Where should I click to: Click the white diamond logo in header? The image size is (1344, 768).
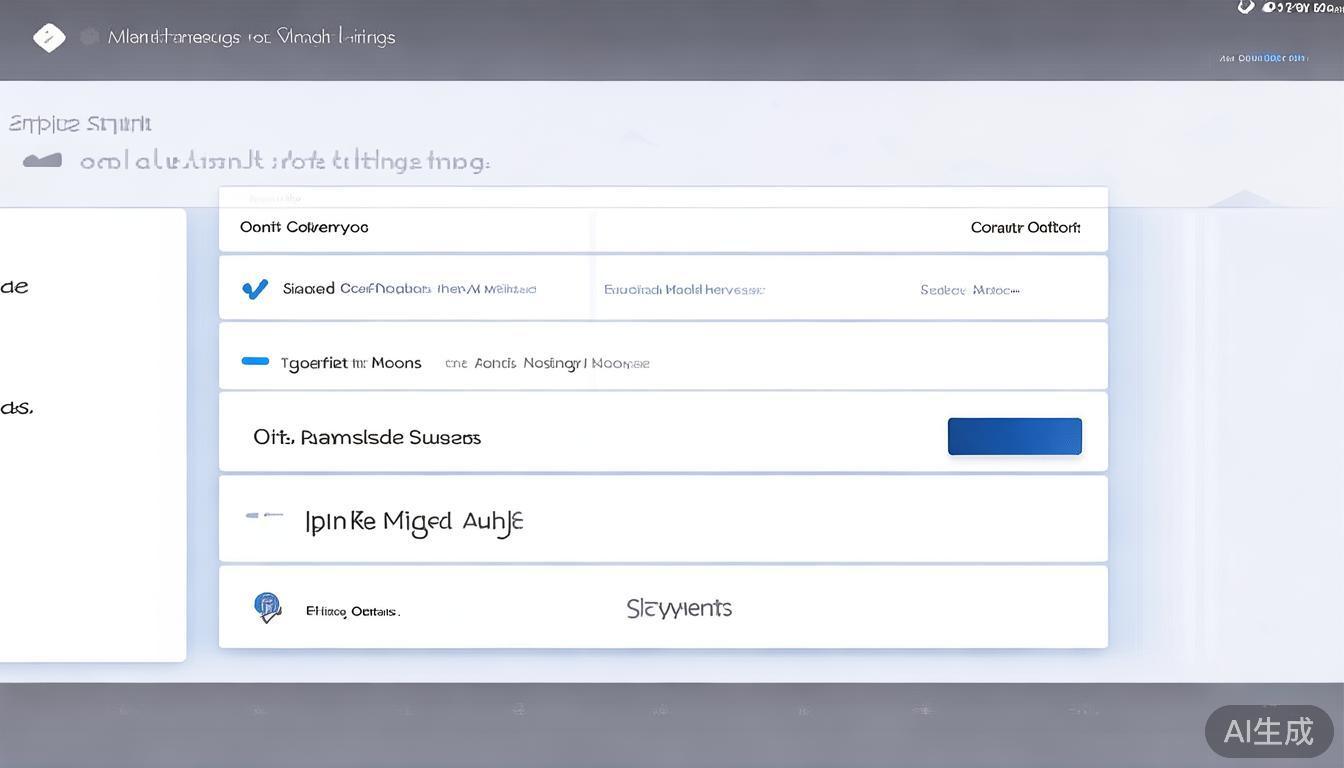[x=49, y=38]
